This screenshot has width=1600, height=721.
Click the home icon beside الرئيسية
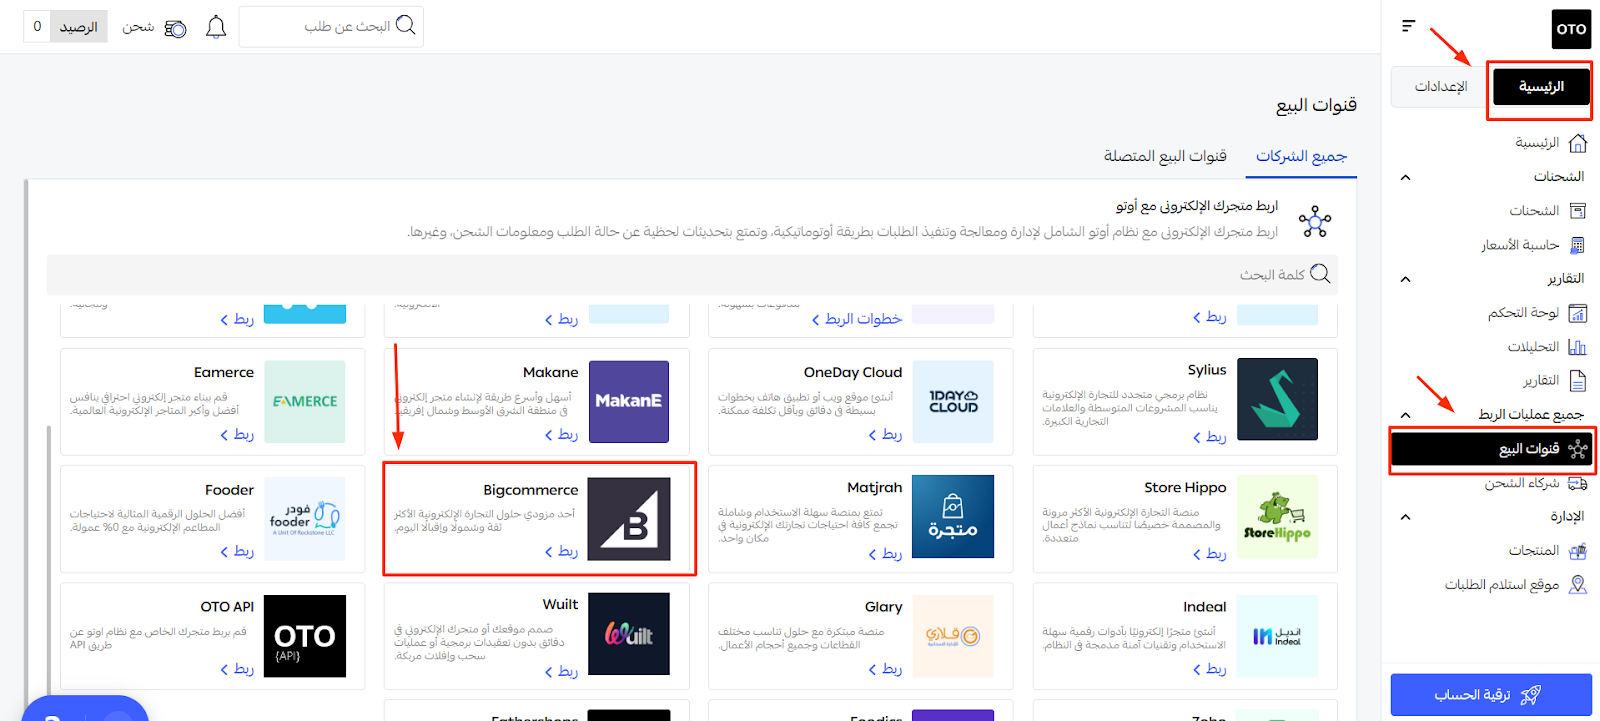(x=1578, y=143)
